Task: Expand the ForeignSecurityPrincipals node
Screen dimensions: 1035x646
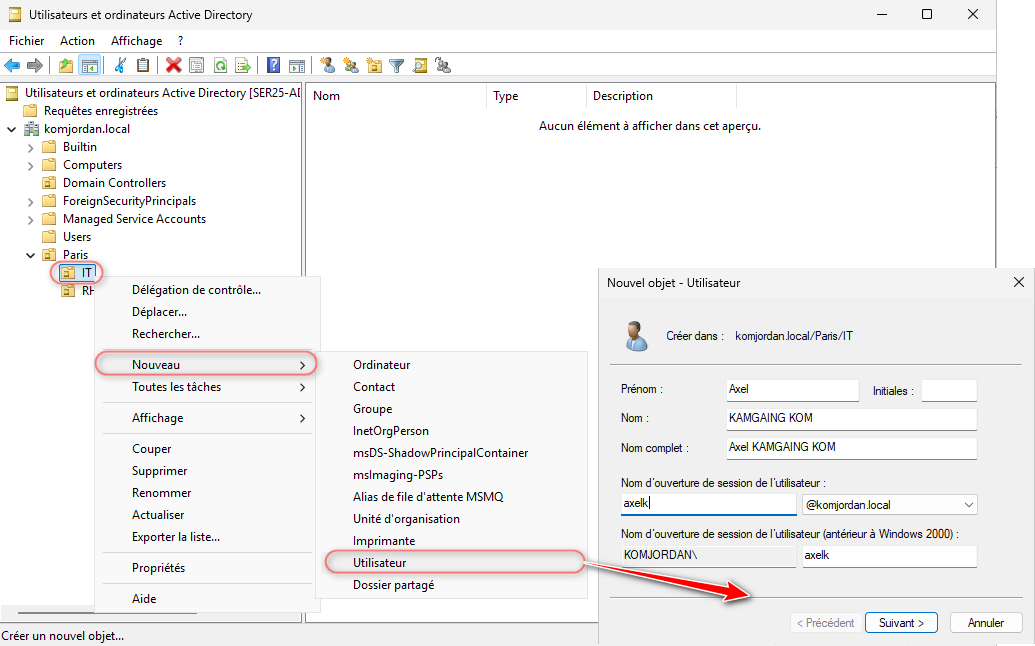Action: (30, 201)
